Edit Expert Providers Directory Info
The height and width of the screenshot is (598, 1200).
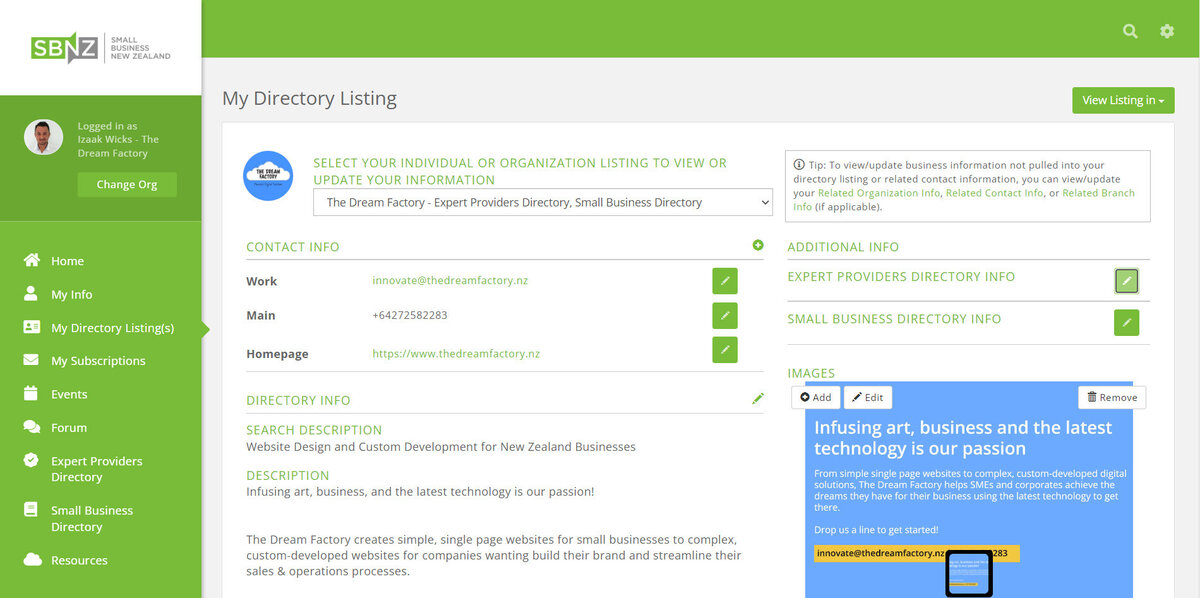[x=1126, y=281]
